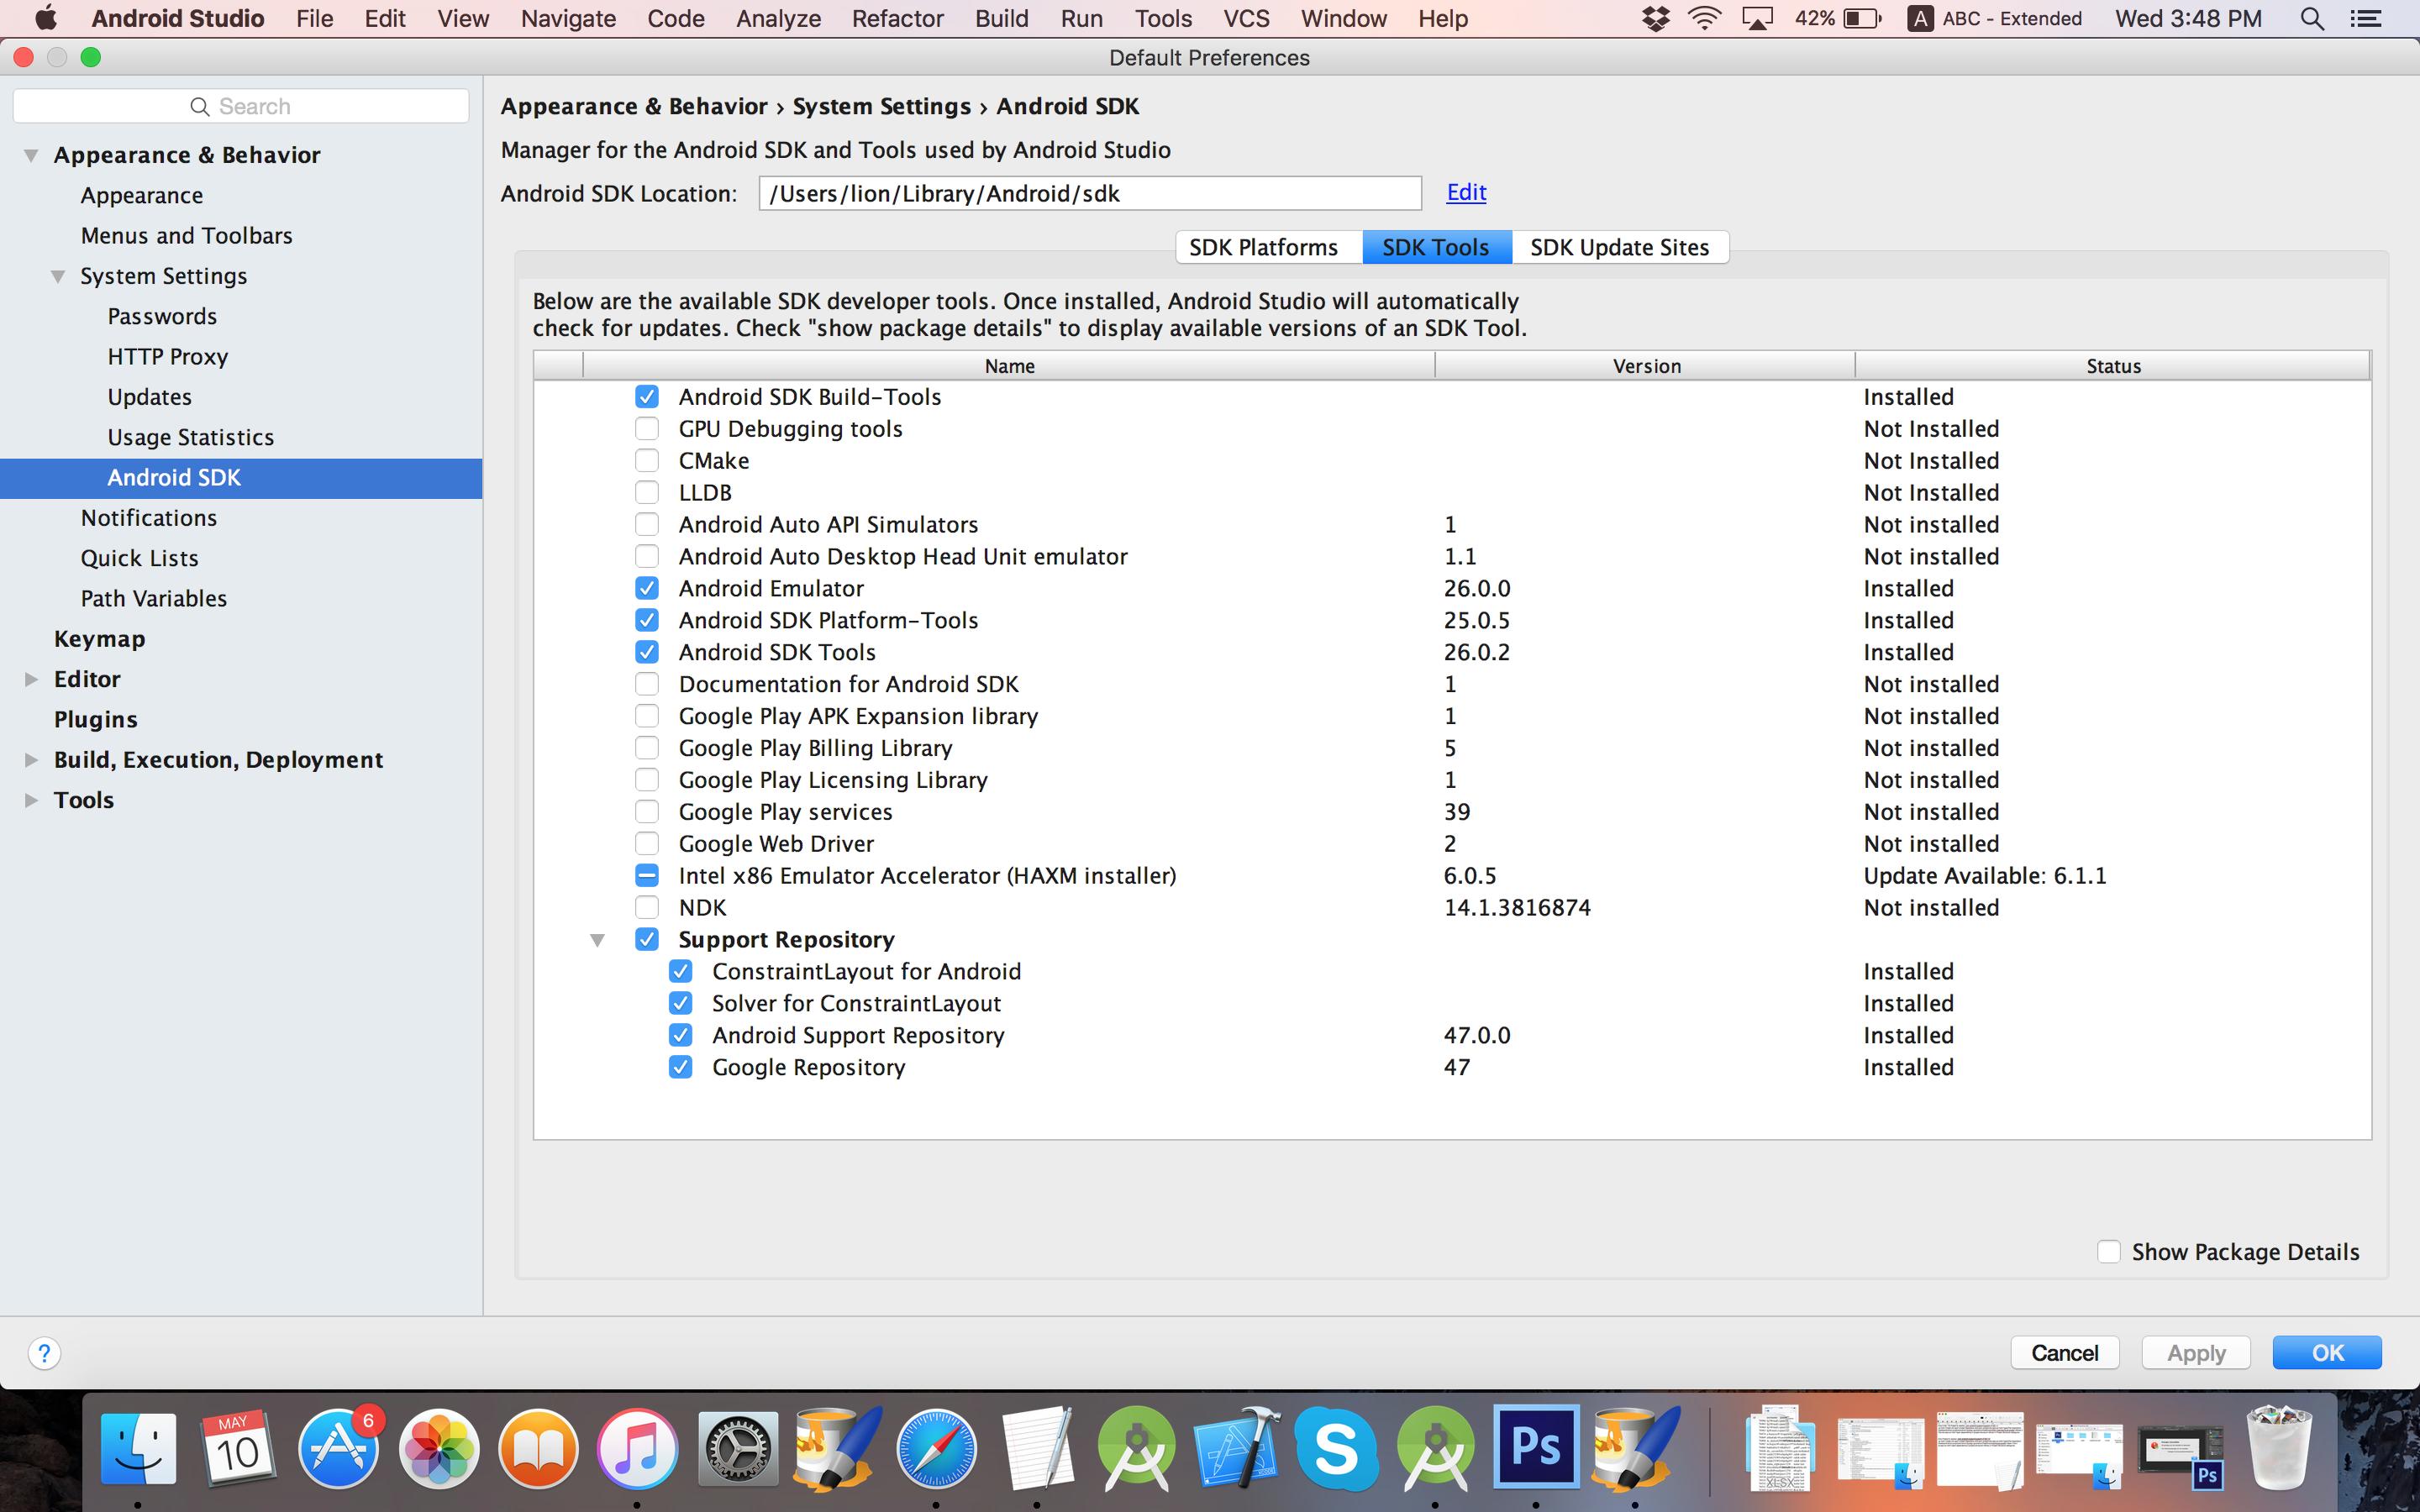Click the Spotlight search icon in menu bar
This screenshot has height=1512, width=2420.
(x=2311, y=19)
